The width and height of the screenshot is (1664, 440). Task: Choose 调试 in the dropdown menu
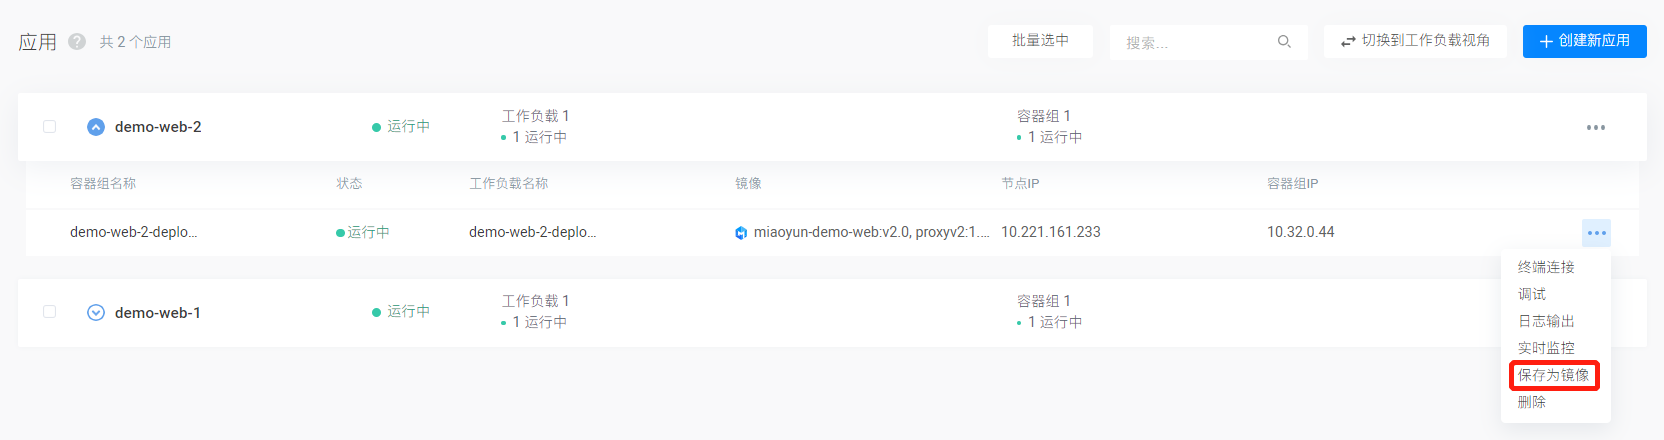tap(1532, 294)
